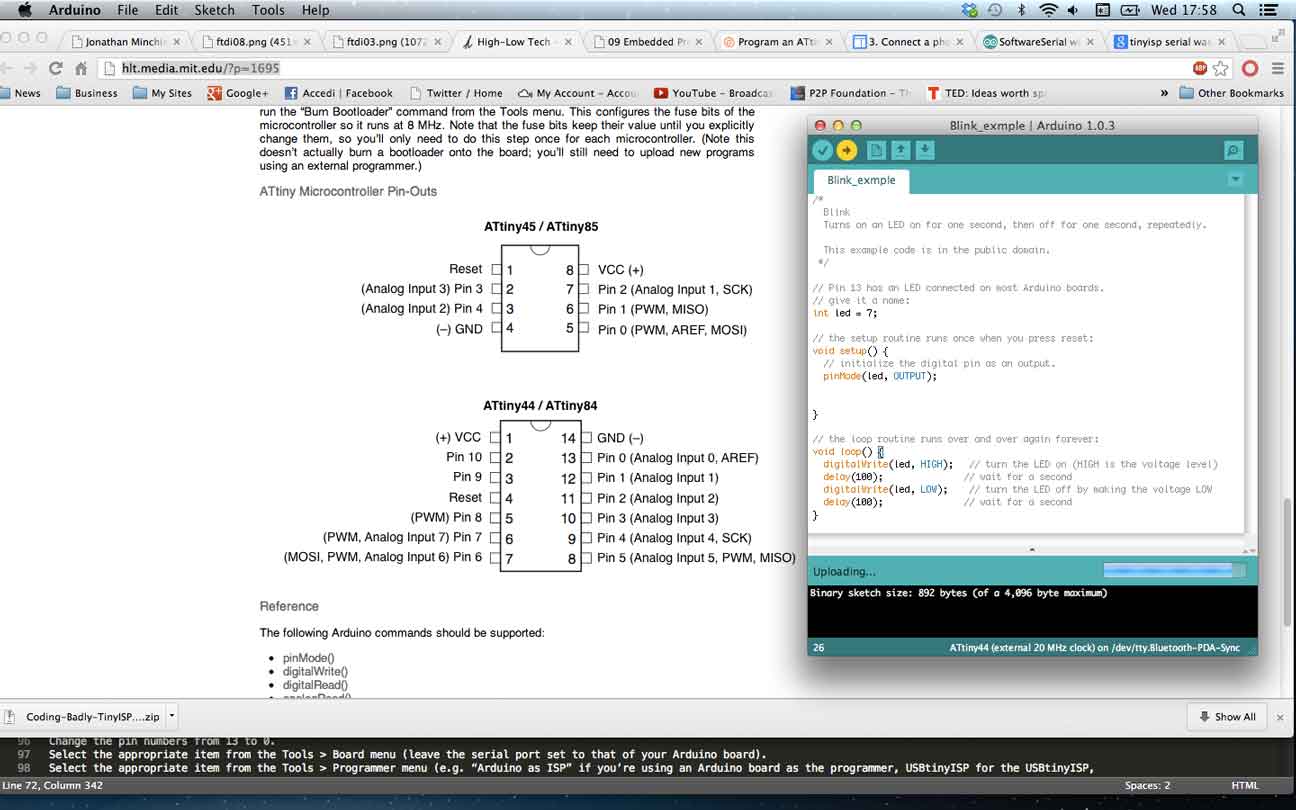The width and height of the screenshot is (1296, 810).
Task: Open the Sketch menu
Action: [x=214, y=10]
